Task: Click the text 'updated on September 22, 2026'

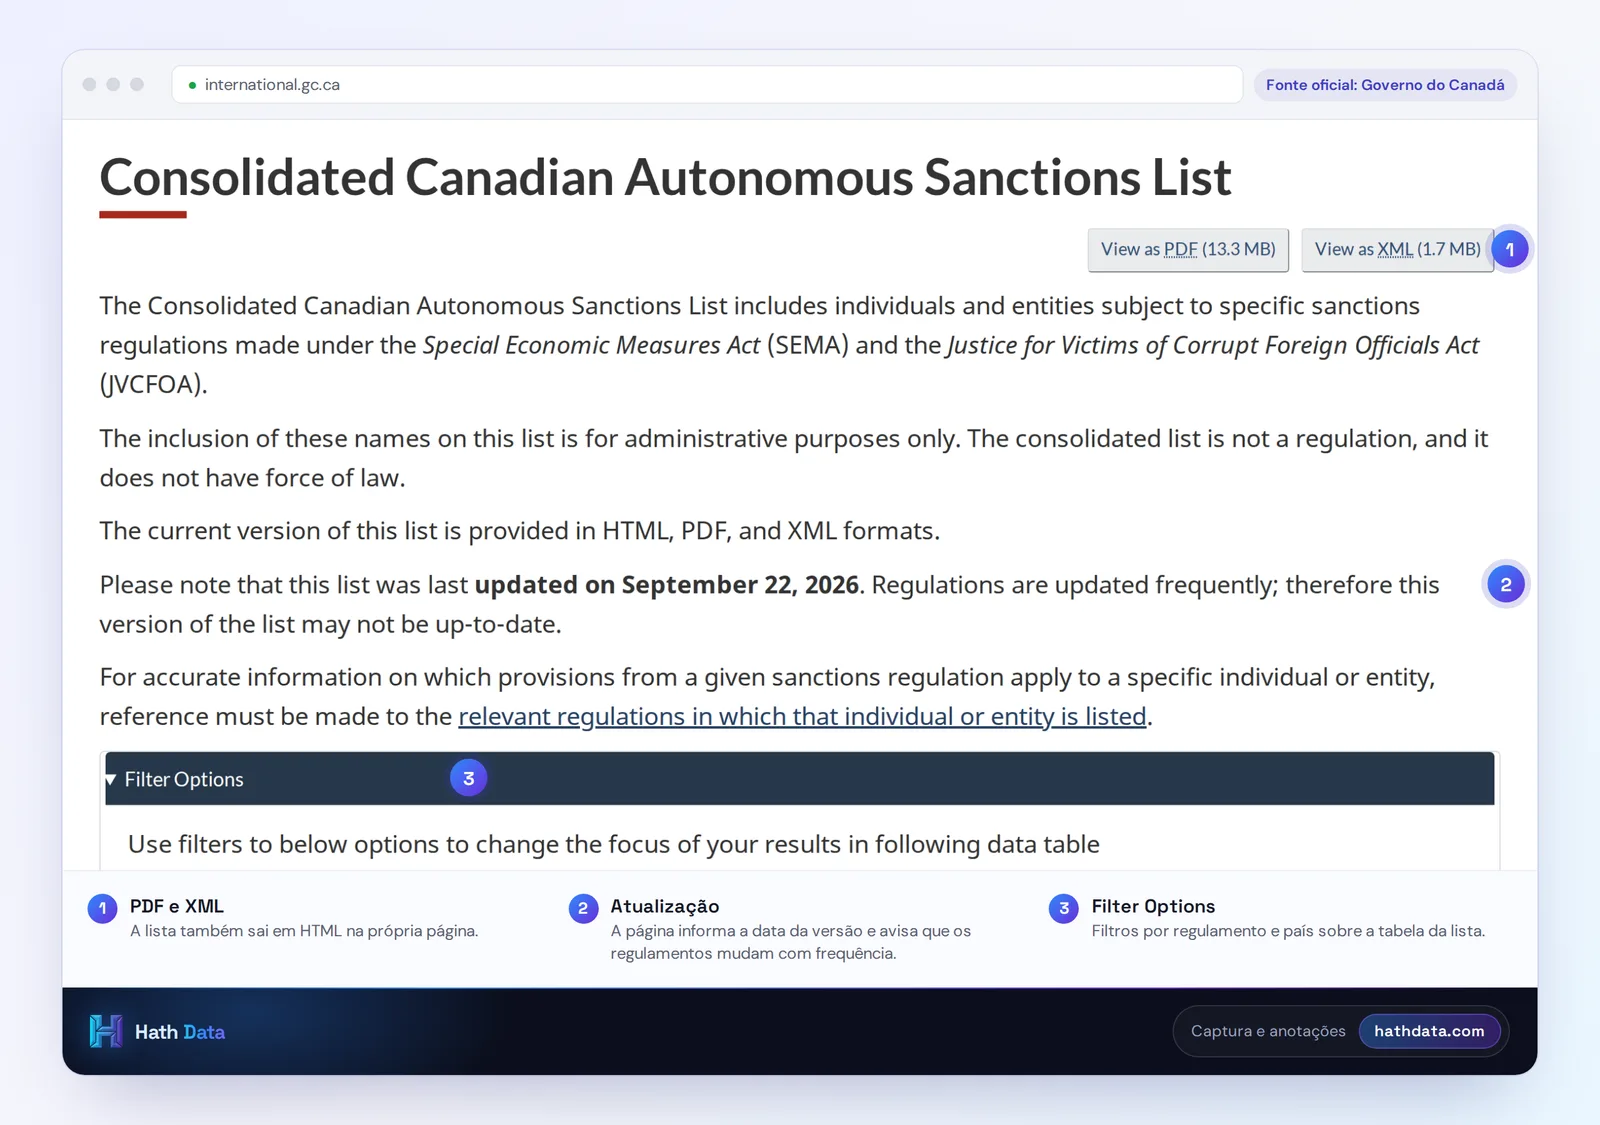Action: pos(667,585)
